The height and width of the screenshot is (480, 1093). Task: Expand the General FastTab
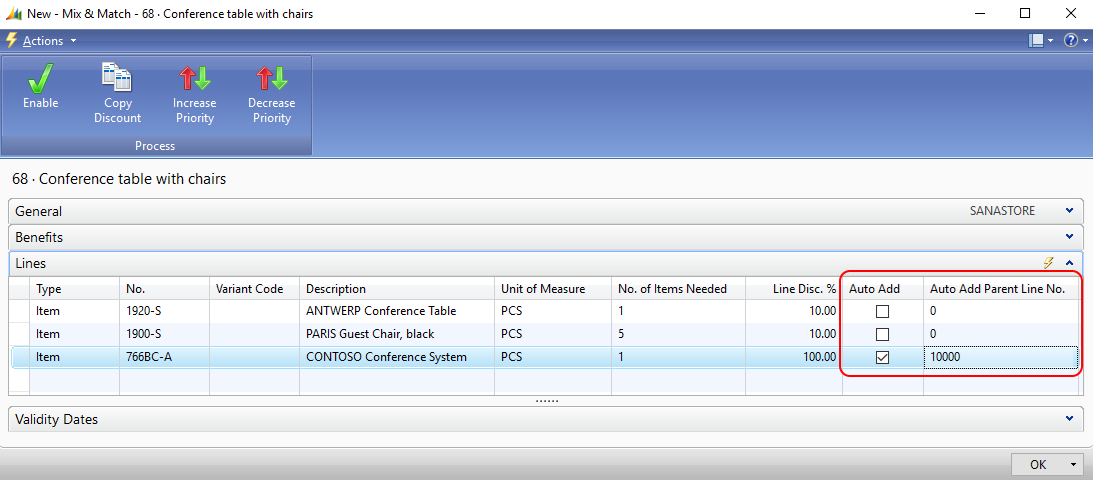(x=1069, y=210)
